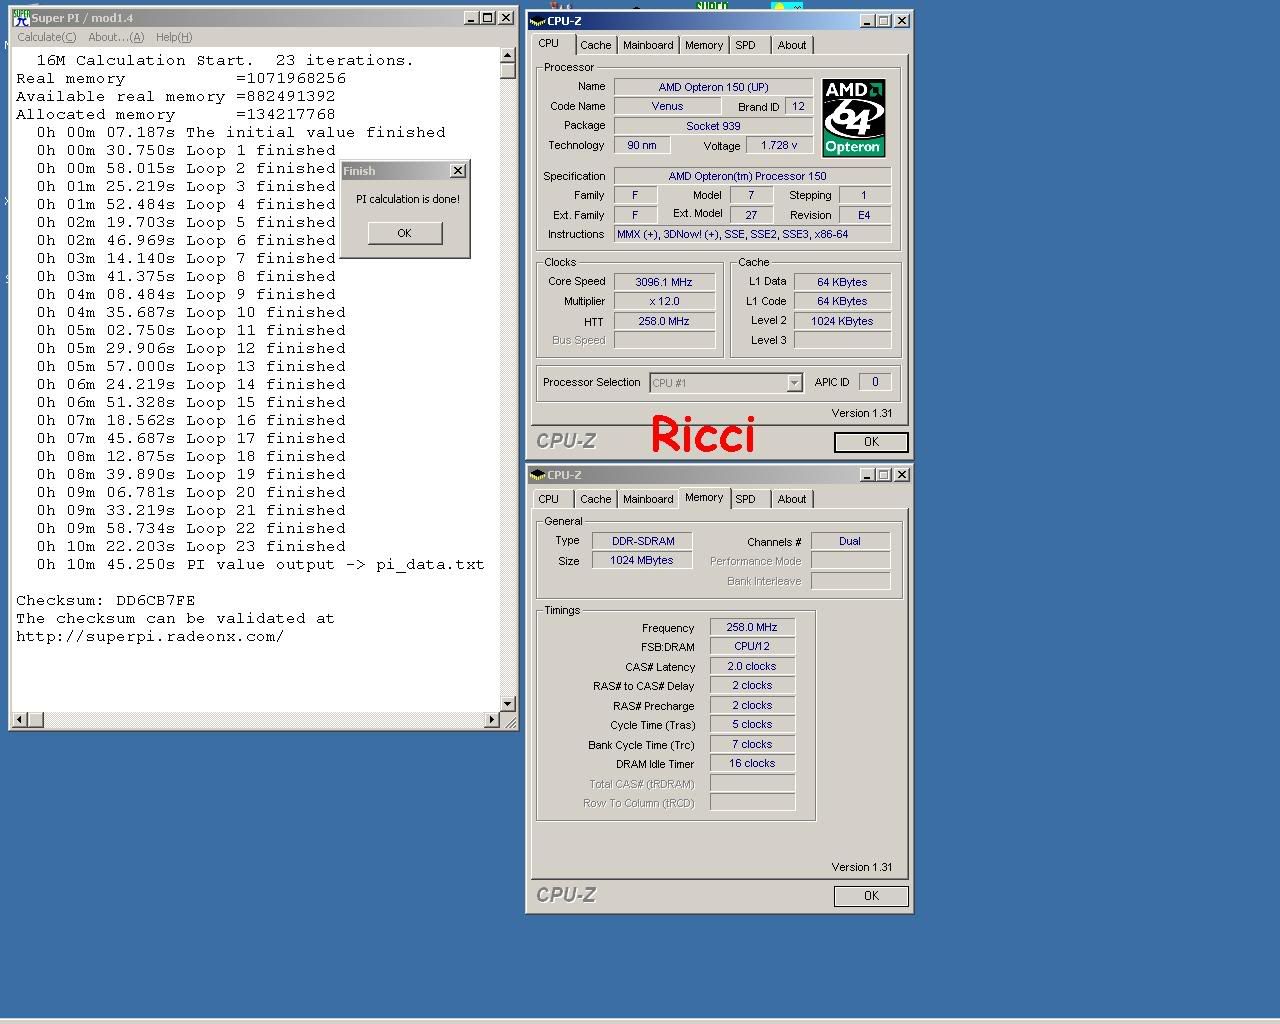Click the CAS# Latency value 2.0 clocks
This screenshot has width=1280, height=1024.
coord(752,666)
